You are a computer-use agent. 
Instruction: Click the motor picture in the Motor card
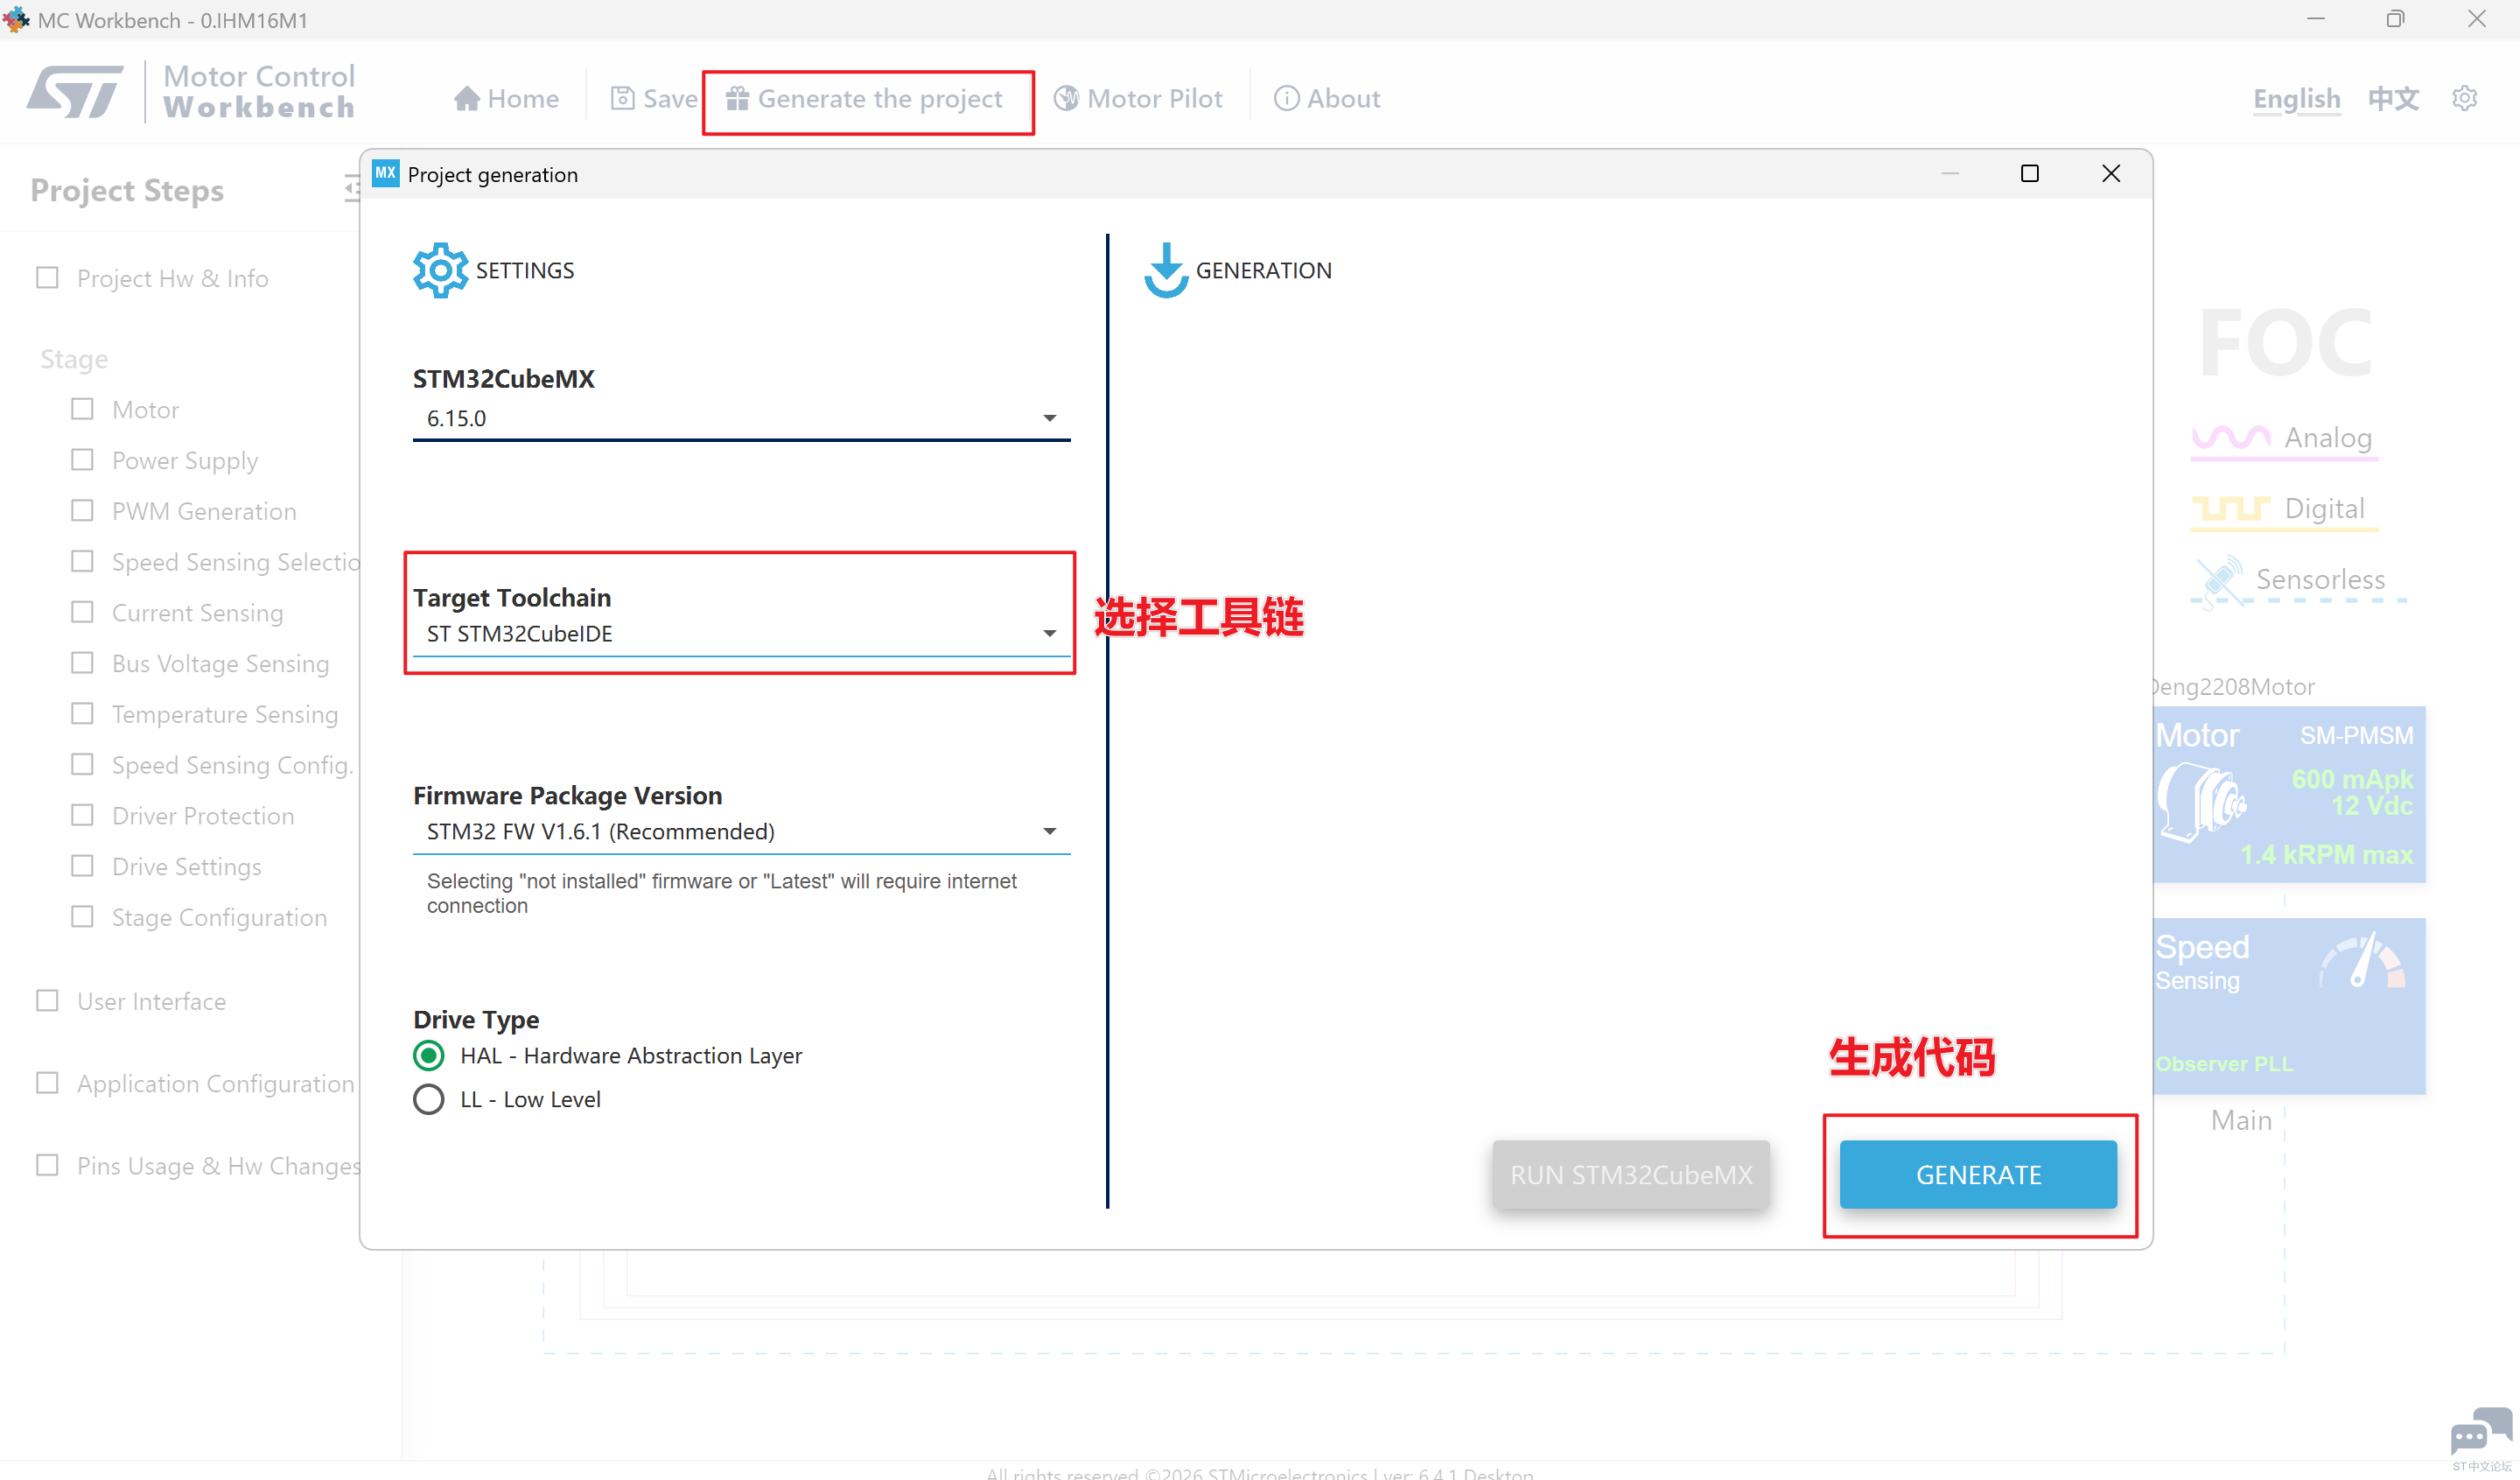click(2202, 801)
